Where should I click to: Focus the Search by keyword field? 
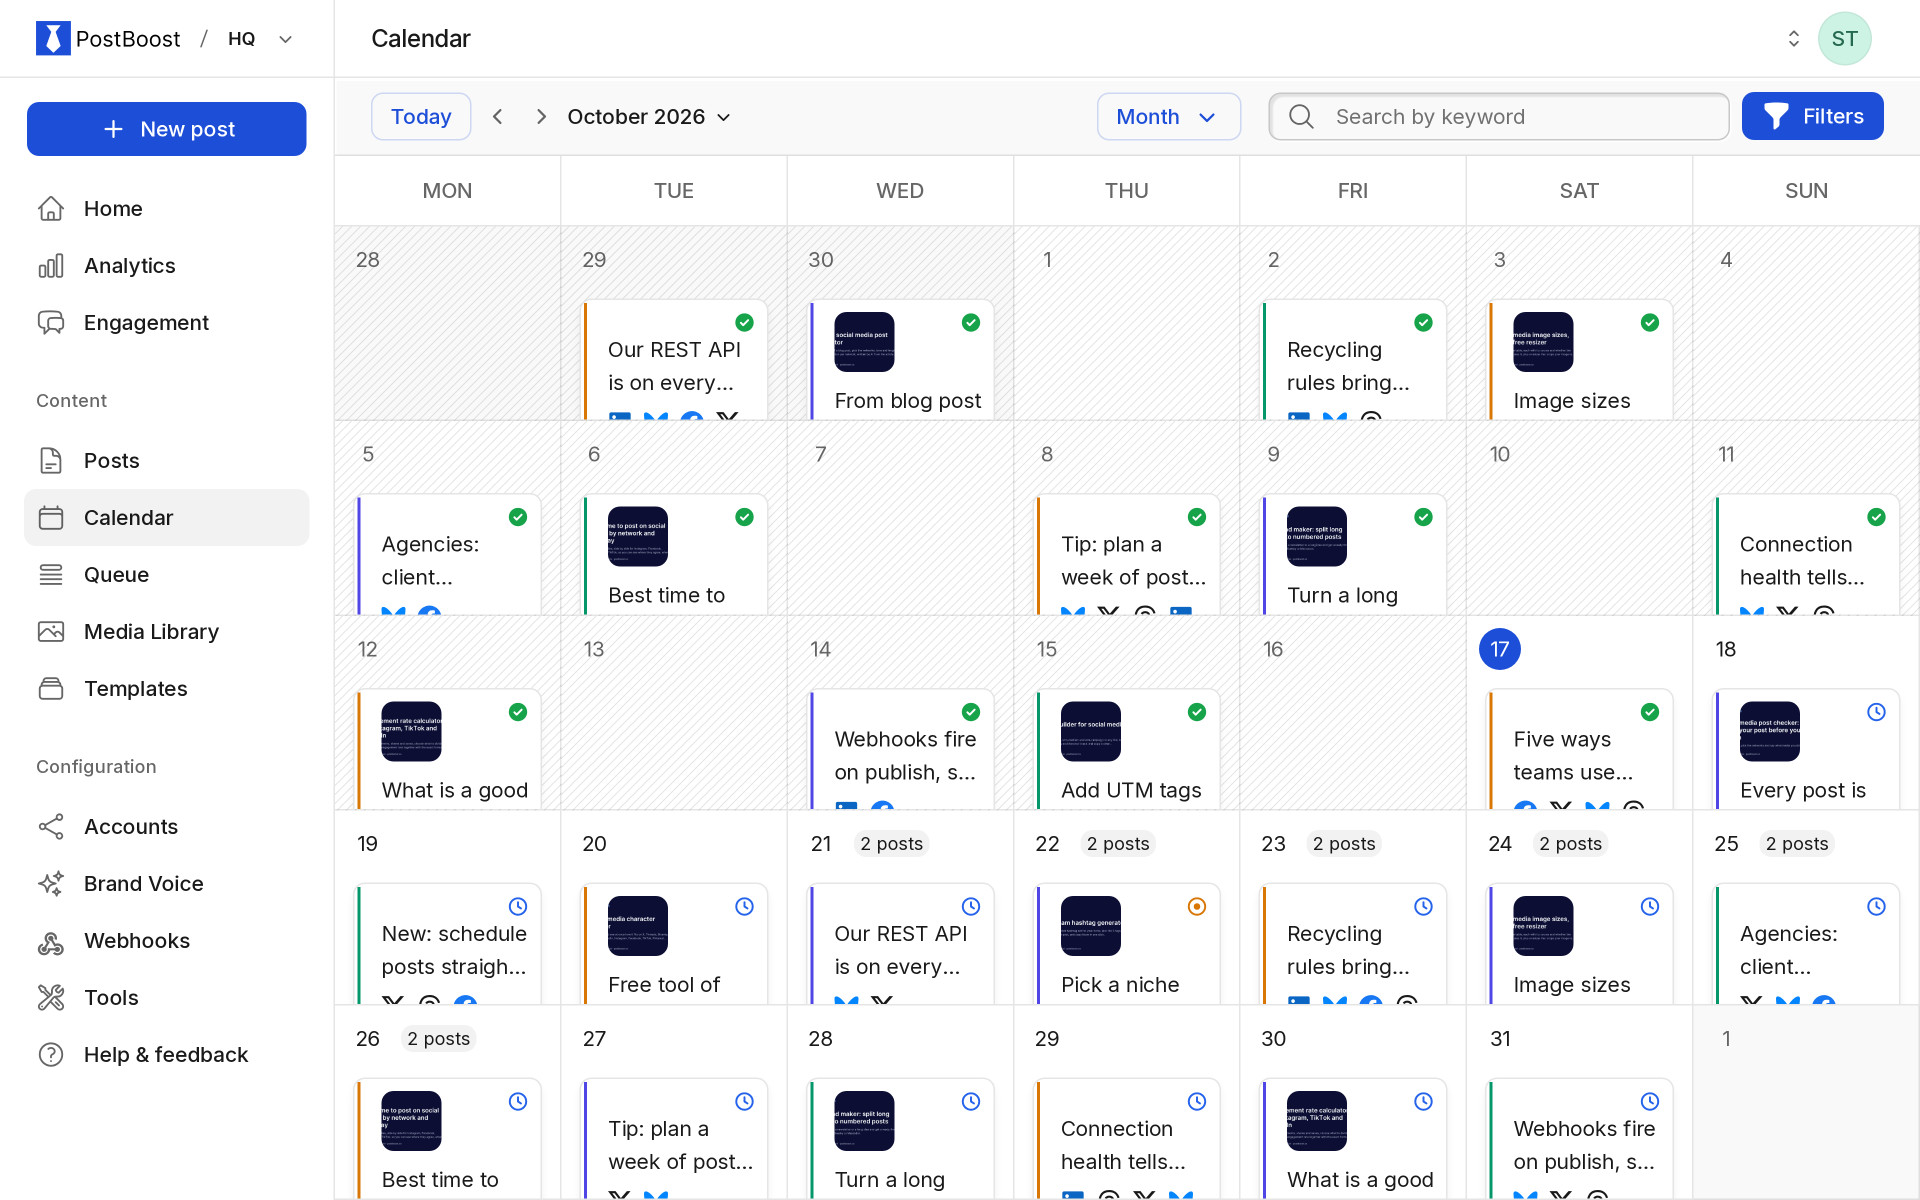click(1498, 117)
